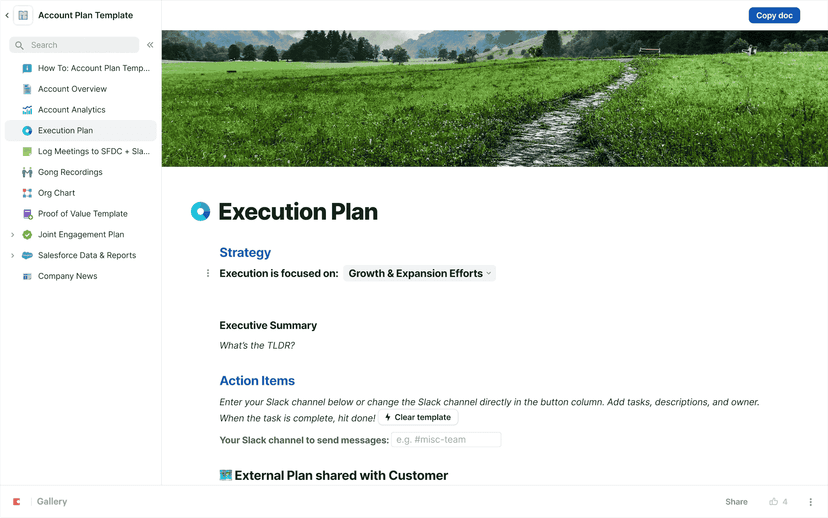Click the row options dots beside Execution line
This screenshot has height=518, width=828.
click(208, 273)
